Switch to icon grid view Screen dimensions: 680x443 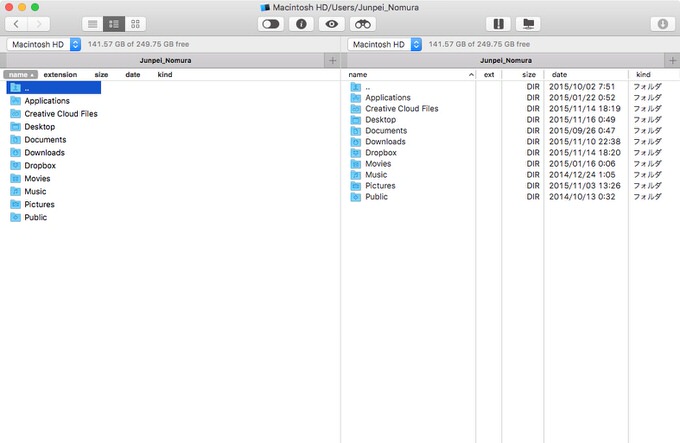136,23
